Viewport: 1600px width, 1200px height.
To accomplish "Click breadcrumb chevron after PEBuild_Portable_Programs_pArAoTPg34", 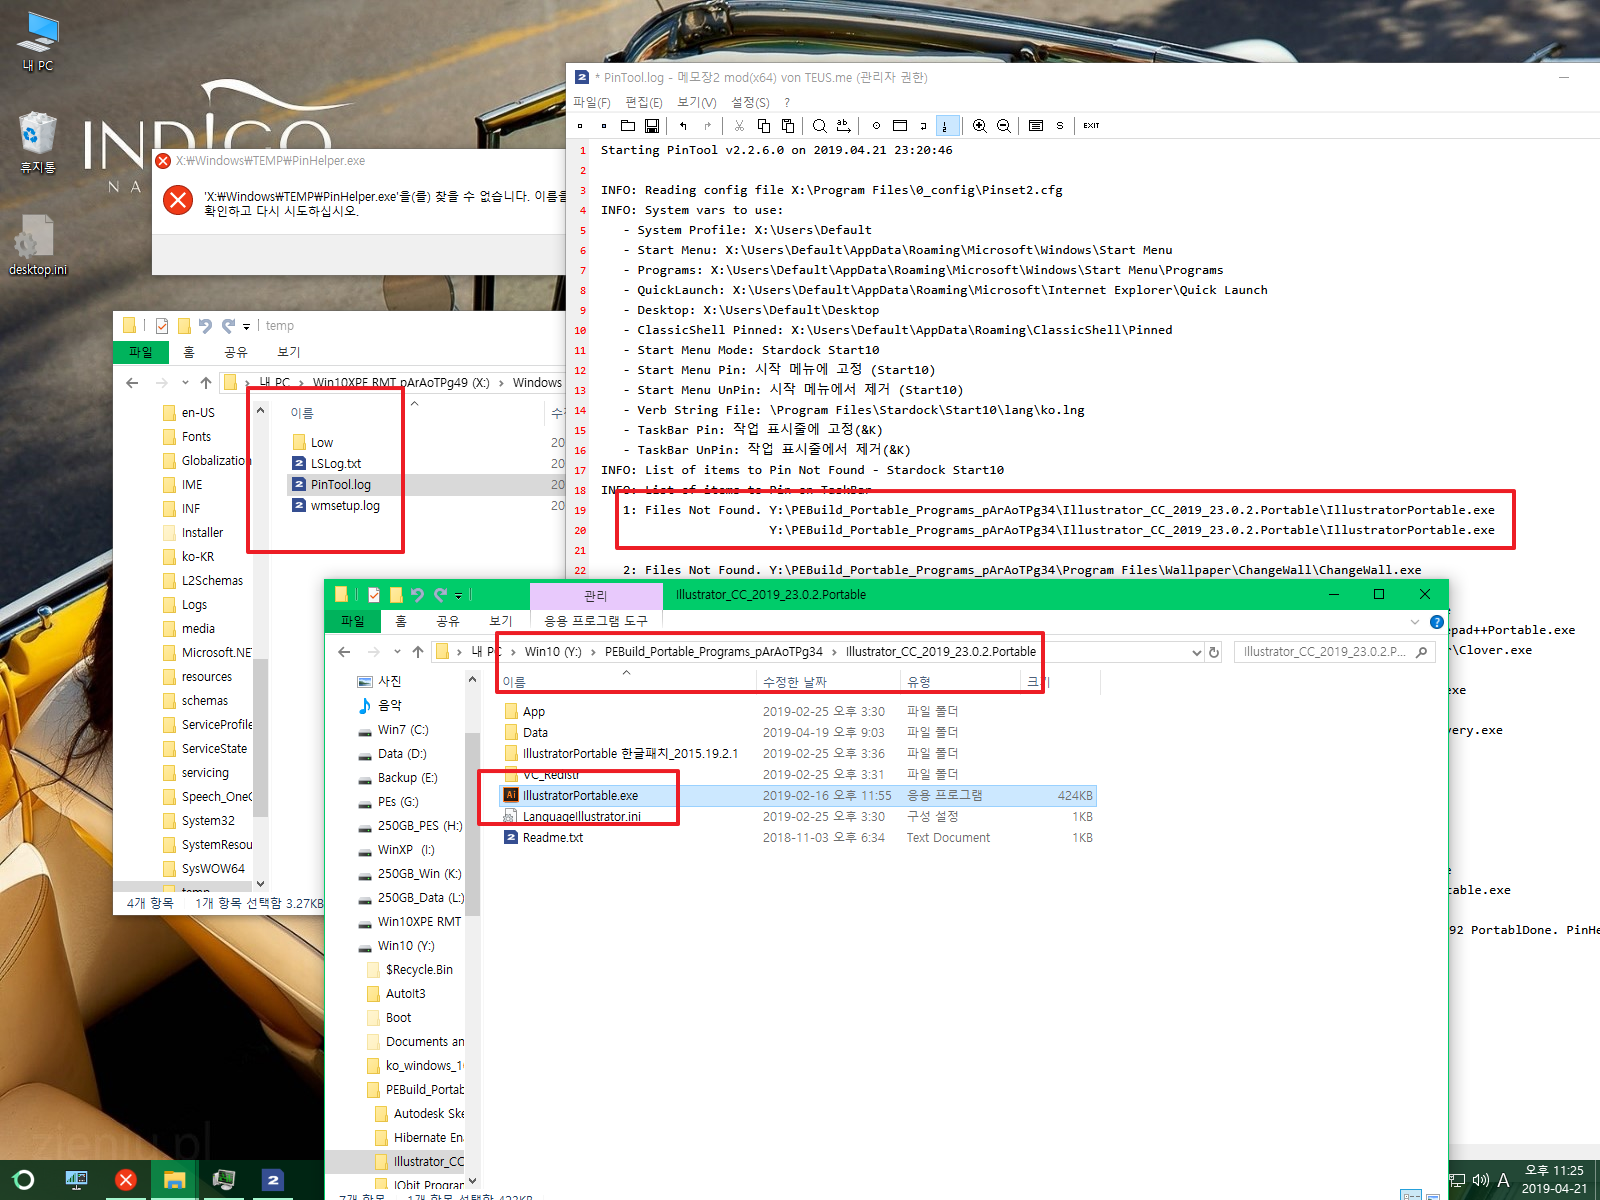I will coord(834,652).
